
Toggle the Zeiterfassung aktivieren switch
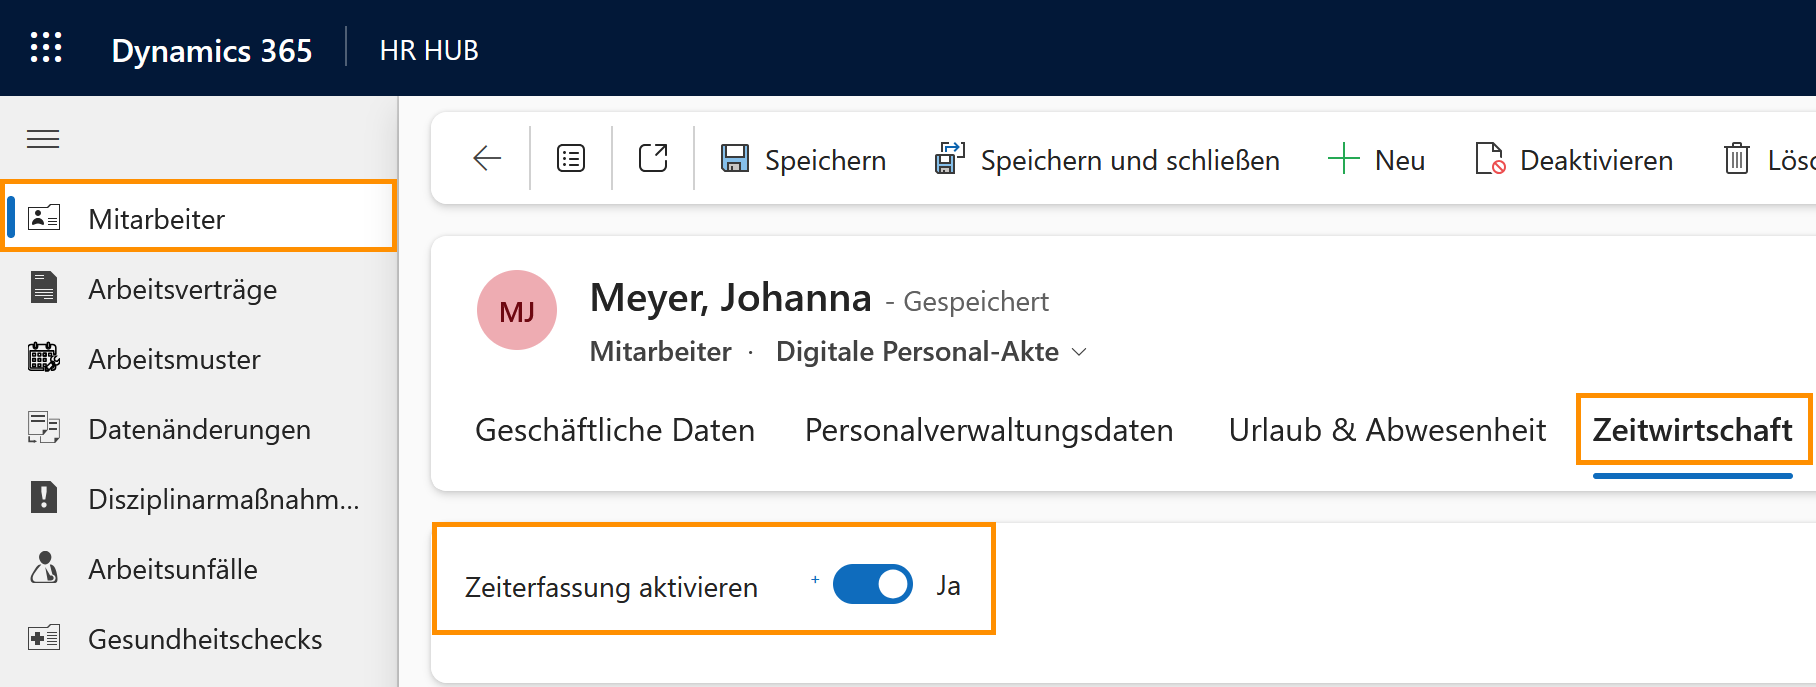pos(872,585)
